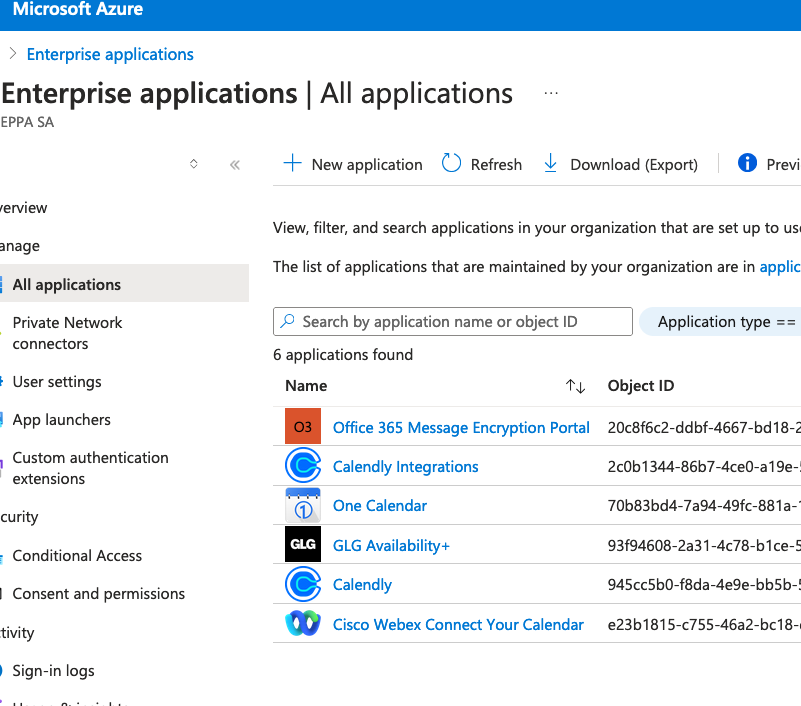Click the magnifier icon in search box
801x706 pixels.
[288, 321]
